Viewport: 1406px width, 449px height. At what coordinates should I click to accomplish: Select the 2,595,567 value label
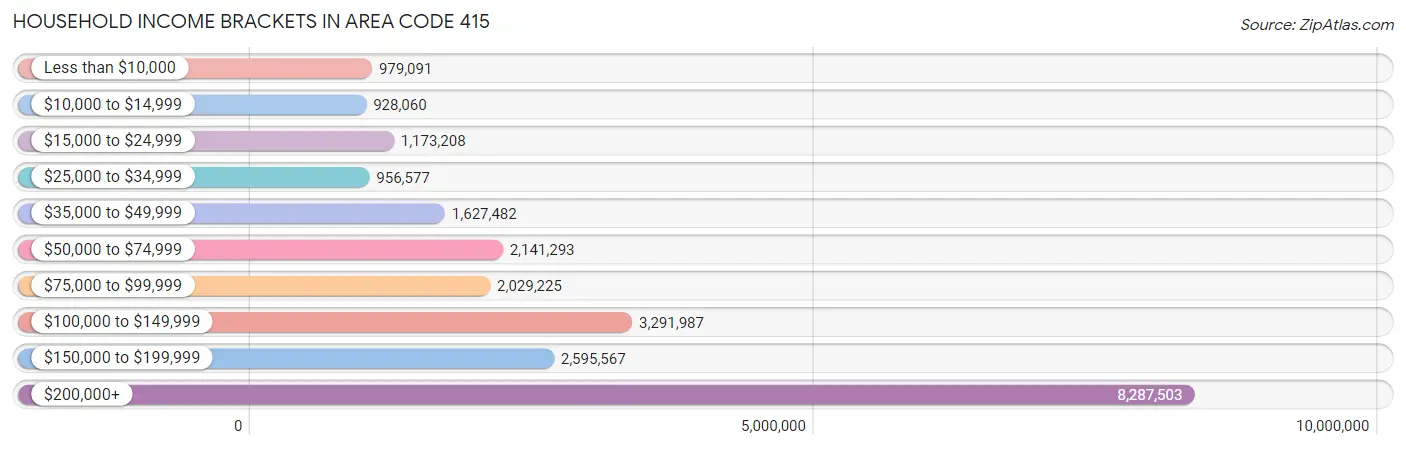[x=593, y=358]
